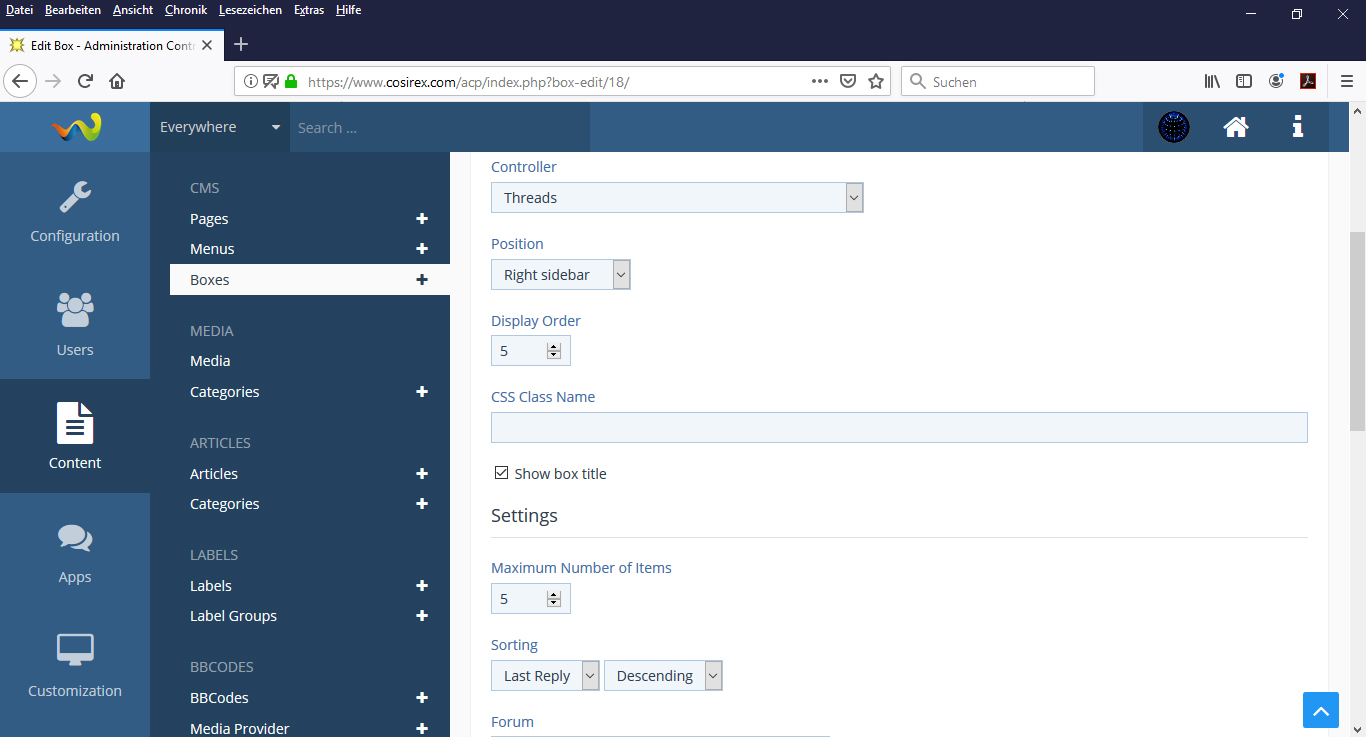
Task: Open the Users section icon
Action: click(75, 324)
